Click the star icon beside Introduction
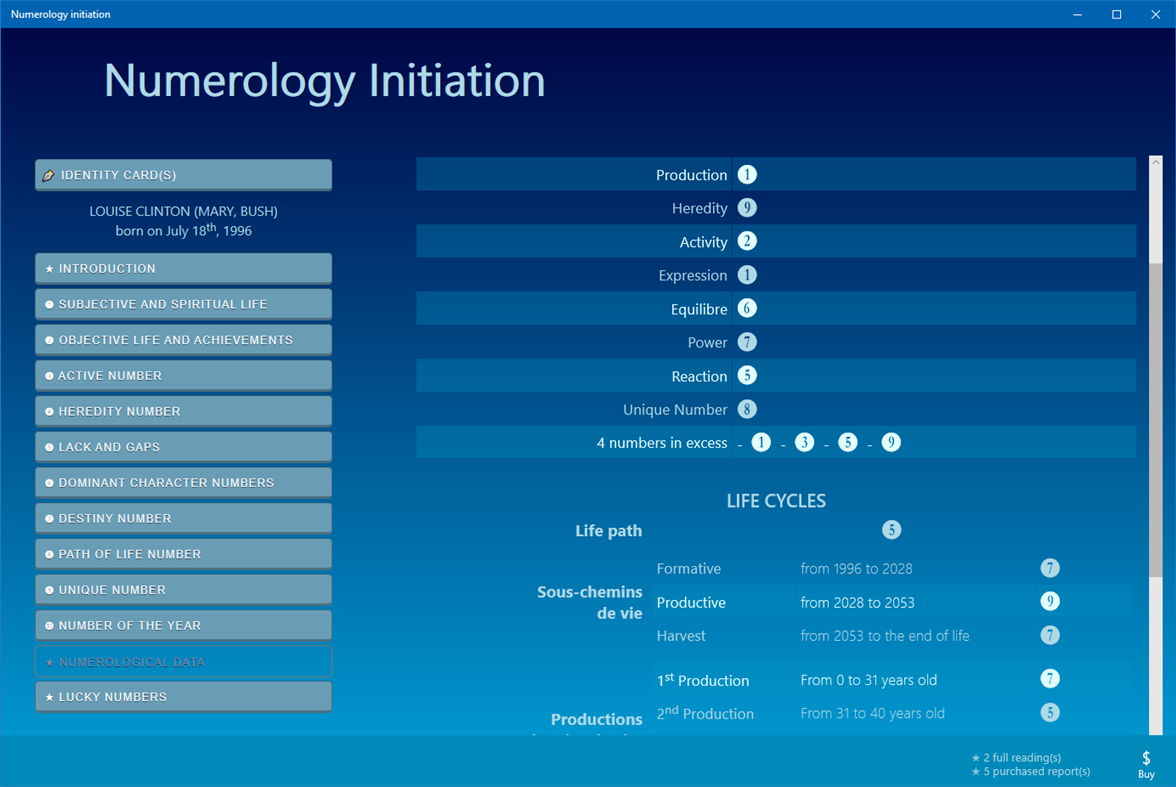 click(49, 268)
